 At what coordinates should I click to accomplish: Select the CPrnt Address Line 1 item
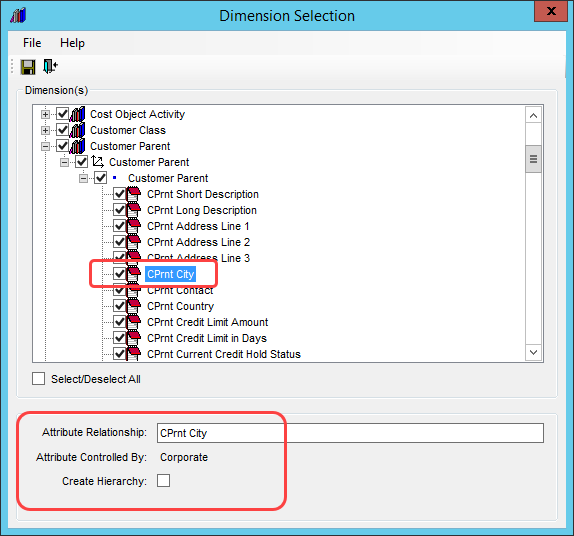click(x=198, y=226)
